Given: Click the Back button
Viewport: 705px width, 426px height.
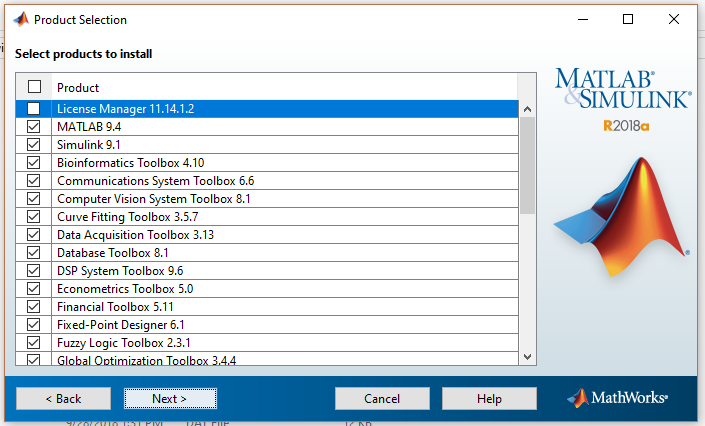Looking at the screenshot, I should [x=63, y=399].
